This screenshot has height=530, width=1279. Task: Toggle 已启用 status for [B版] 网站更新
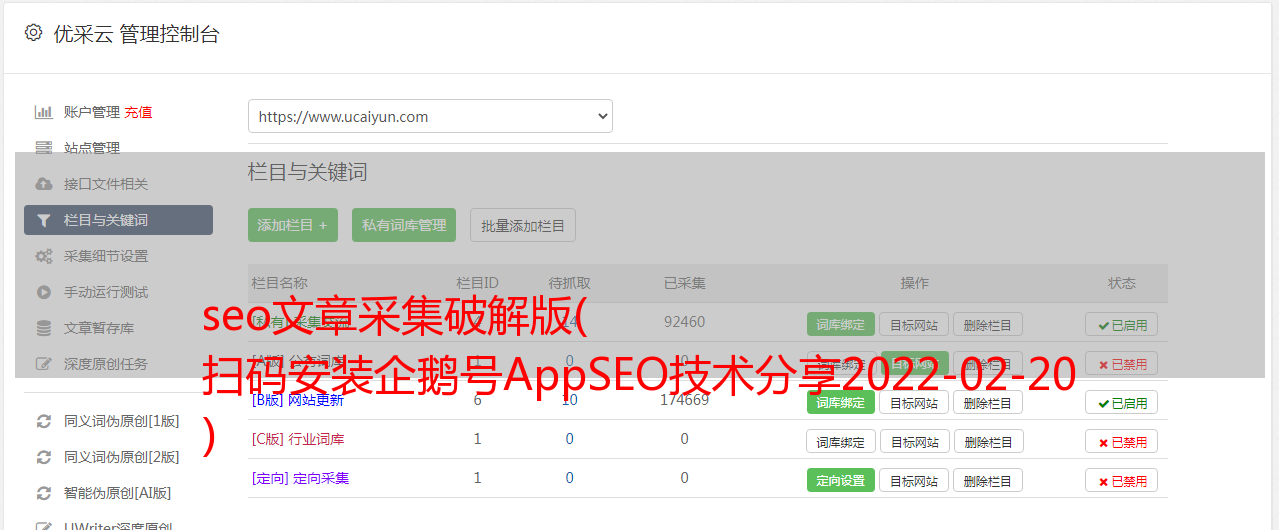click(1122, 402)
